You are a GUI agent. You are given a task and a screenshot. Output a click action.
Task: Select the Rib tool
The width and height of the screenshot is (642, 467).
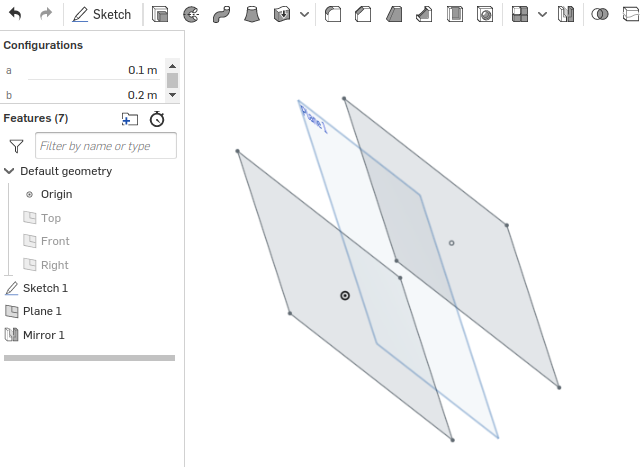424,14
